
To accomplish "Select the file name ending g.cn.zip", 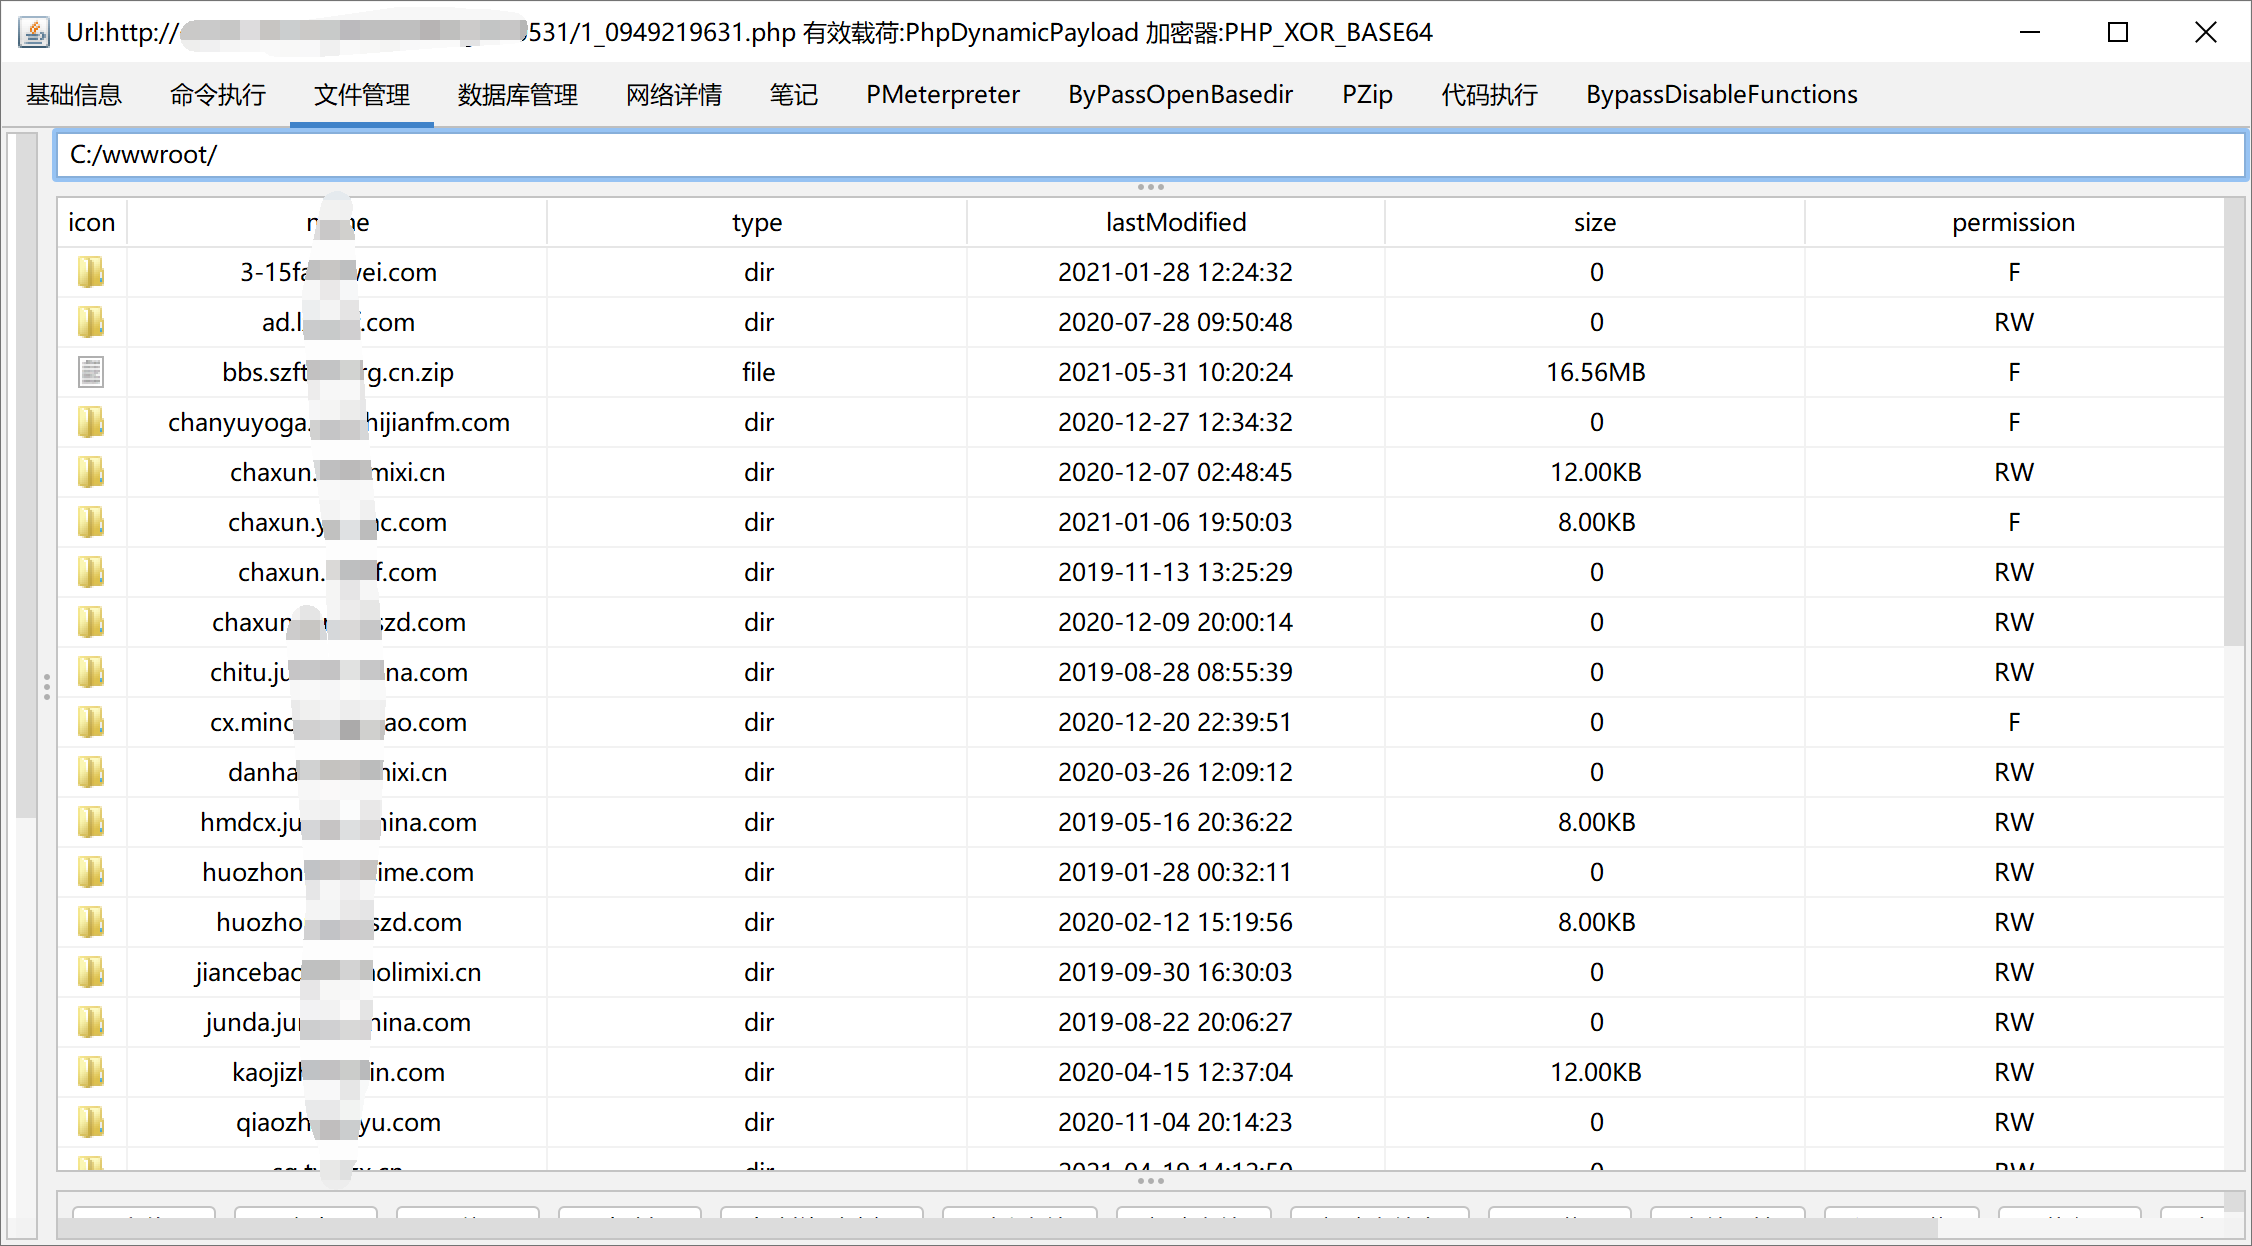I will [x=338, y=372].
